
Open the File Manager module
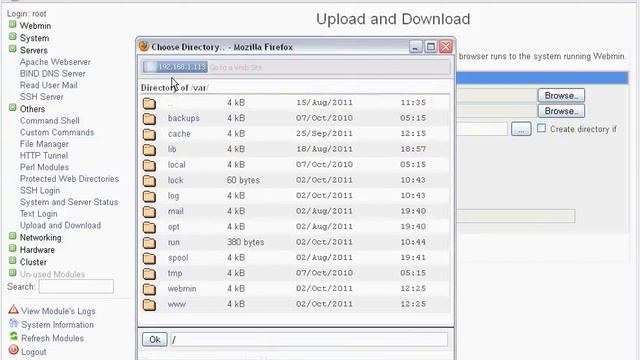[x=44, y=144]
